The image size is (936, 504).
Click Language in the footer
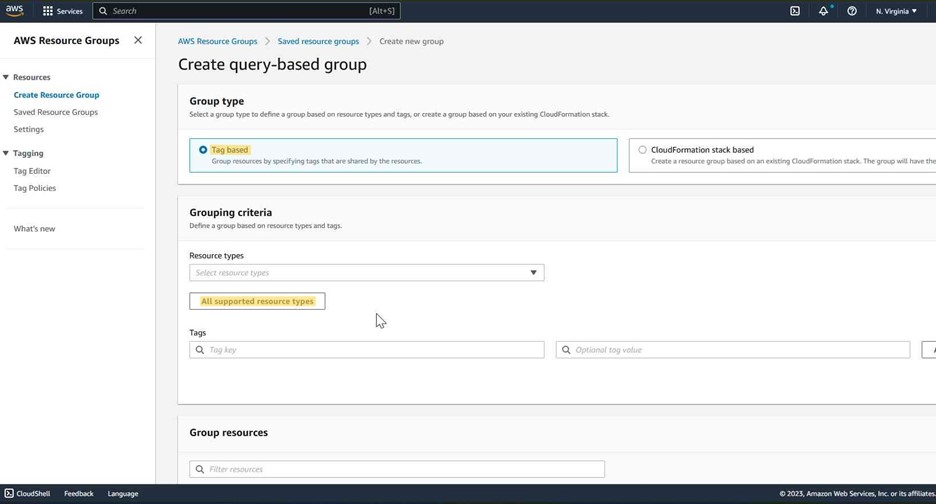click(123, 493)
